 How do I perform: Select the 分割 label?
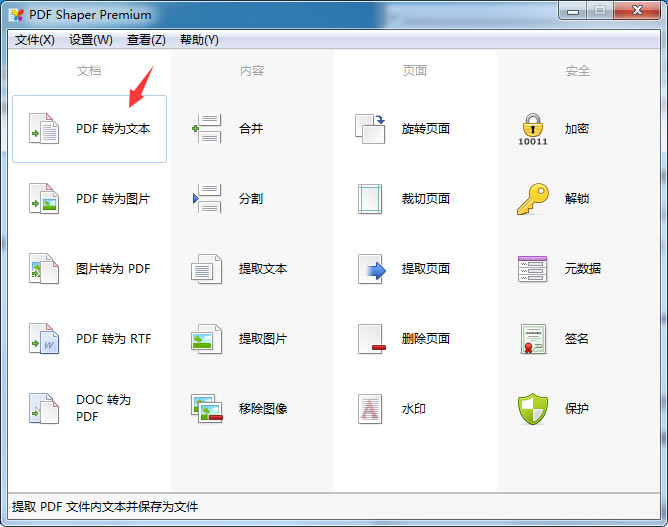[x=251, y=199]
